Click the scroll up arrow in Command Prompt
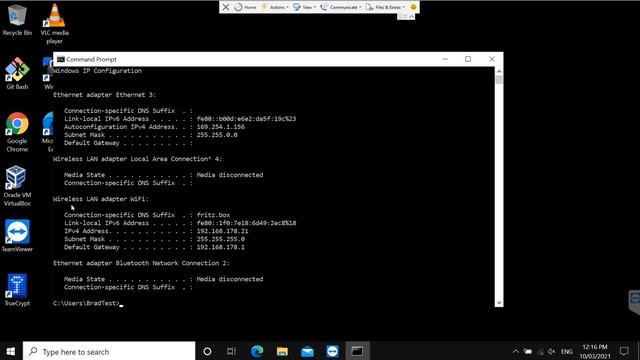Image resolution: width=640 pixels, height=360 pixels. [x=499, y=71]
